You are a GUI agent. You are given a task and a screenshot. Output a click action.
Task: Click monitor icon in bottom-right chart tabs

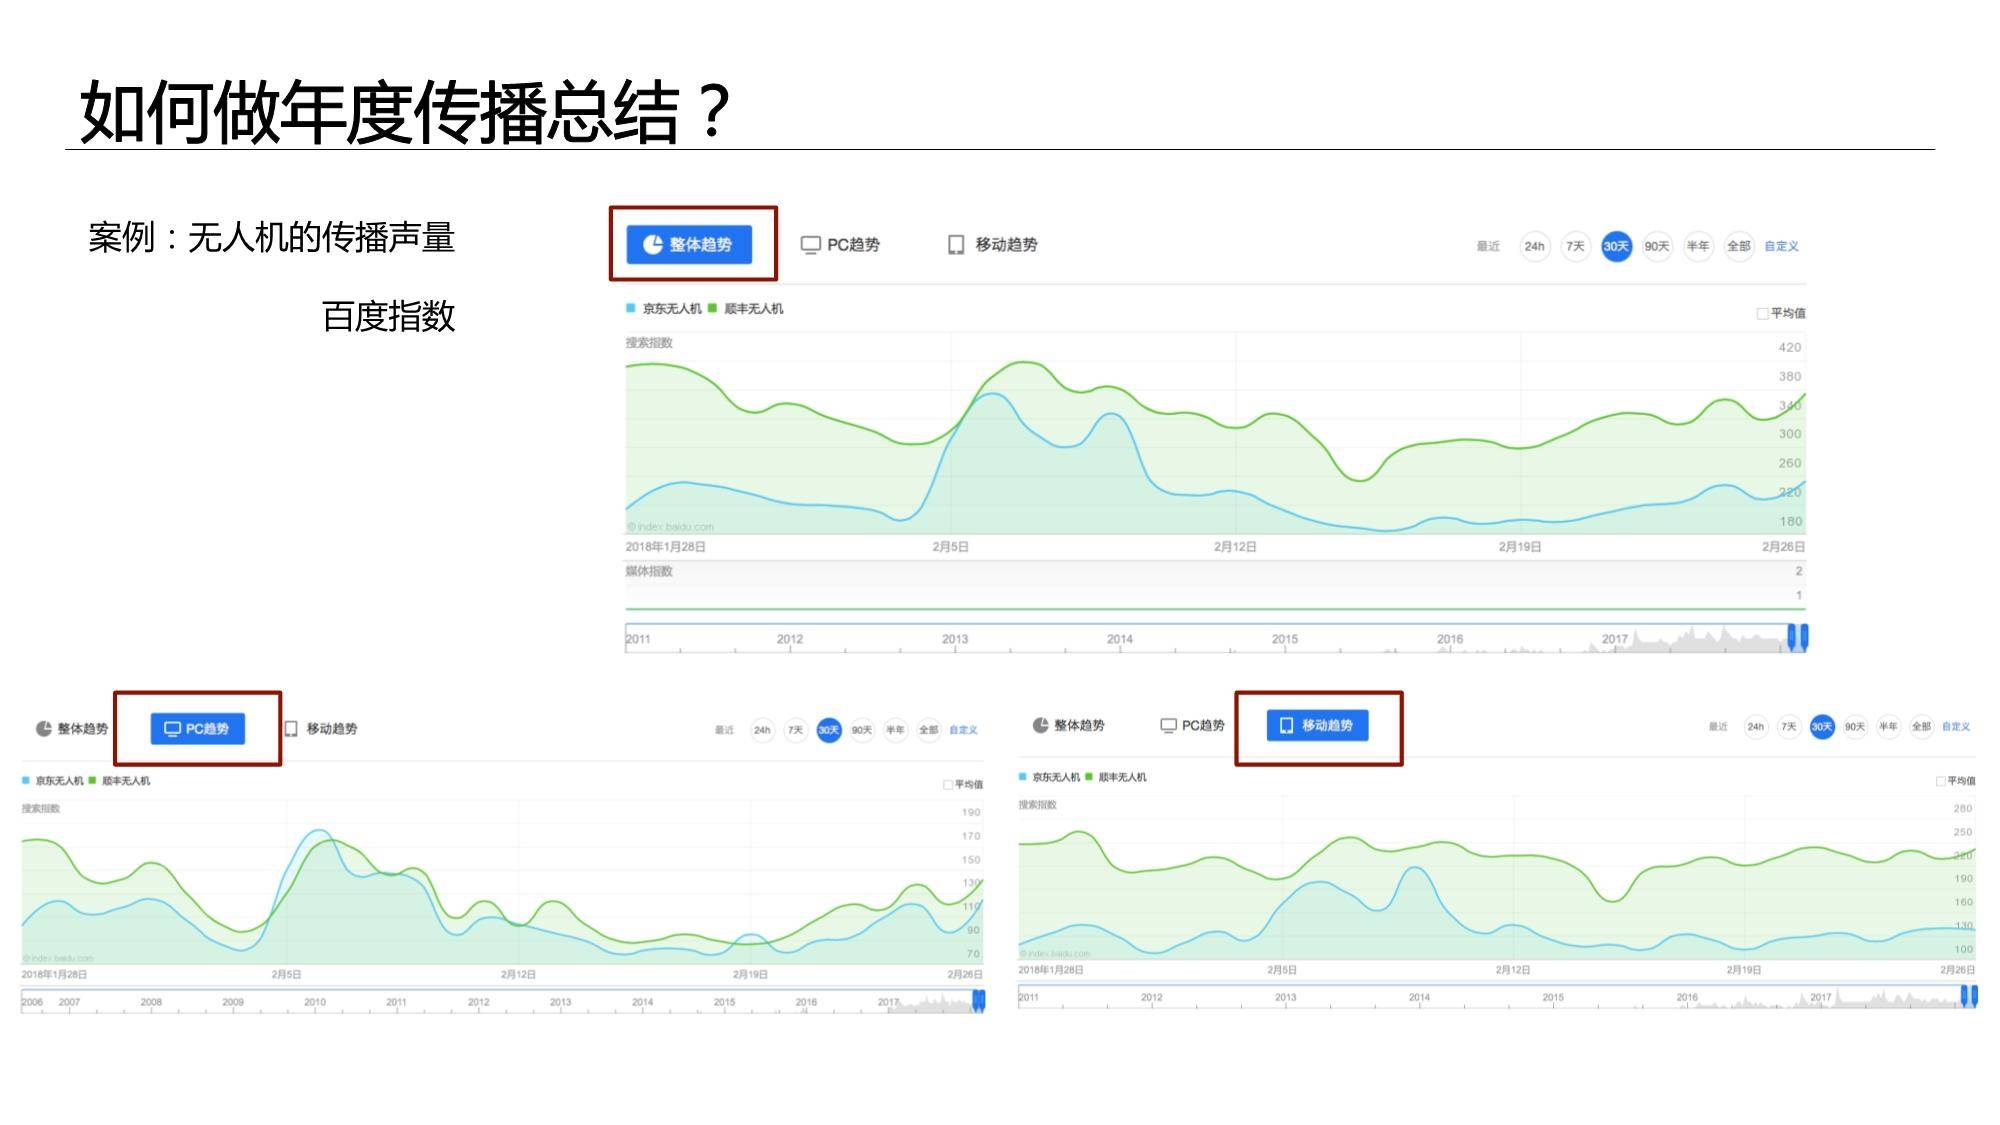tap(1168, 726)
